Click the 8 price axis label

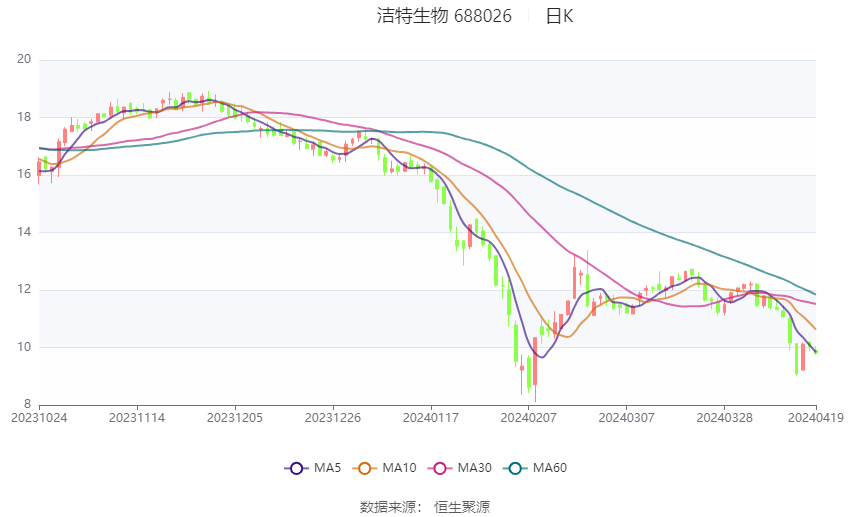[x=28, y=404]
